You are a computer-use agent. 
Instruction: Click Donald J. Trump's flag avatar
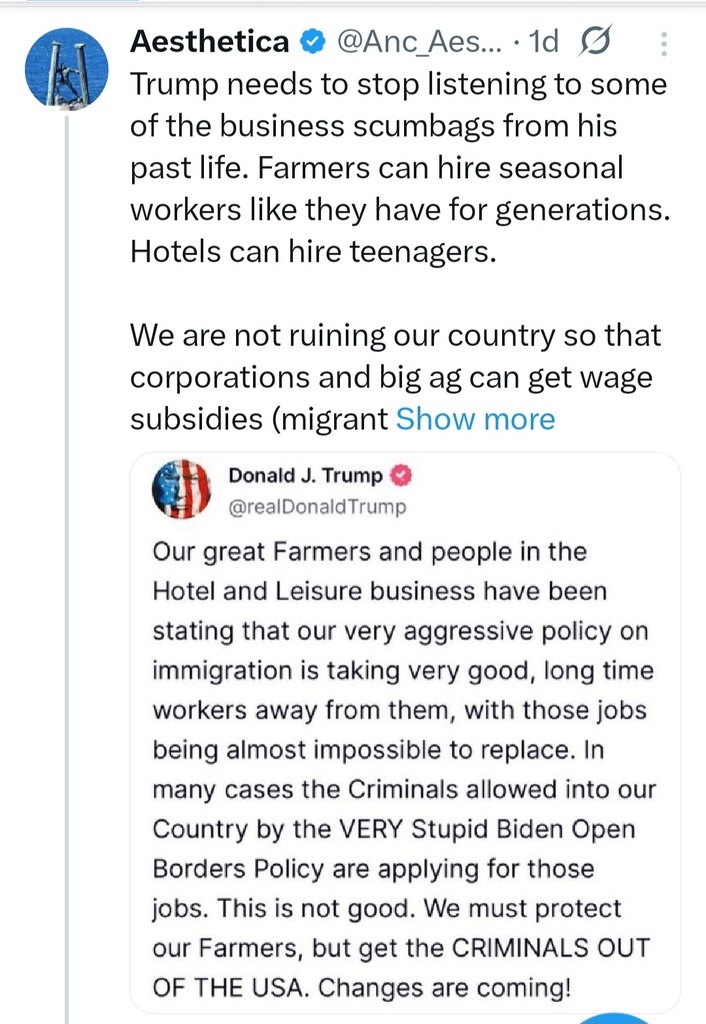click(x=181, y=490)
